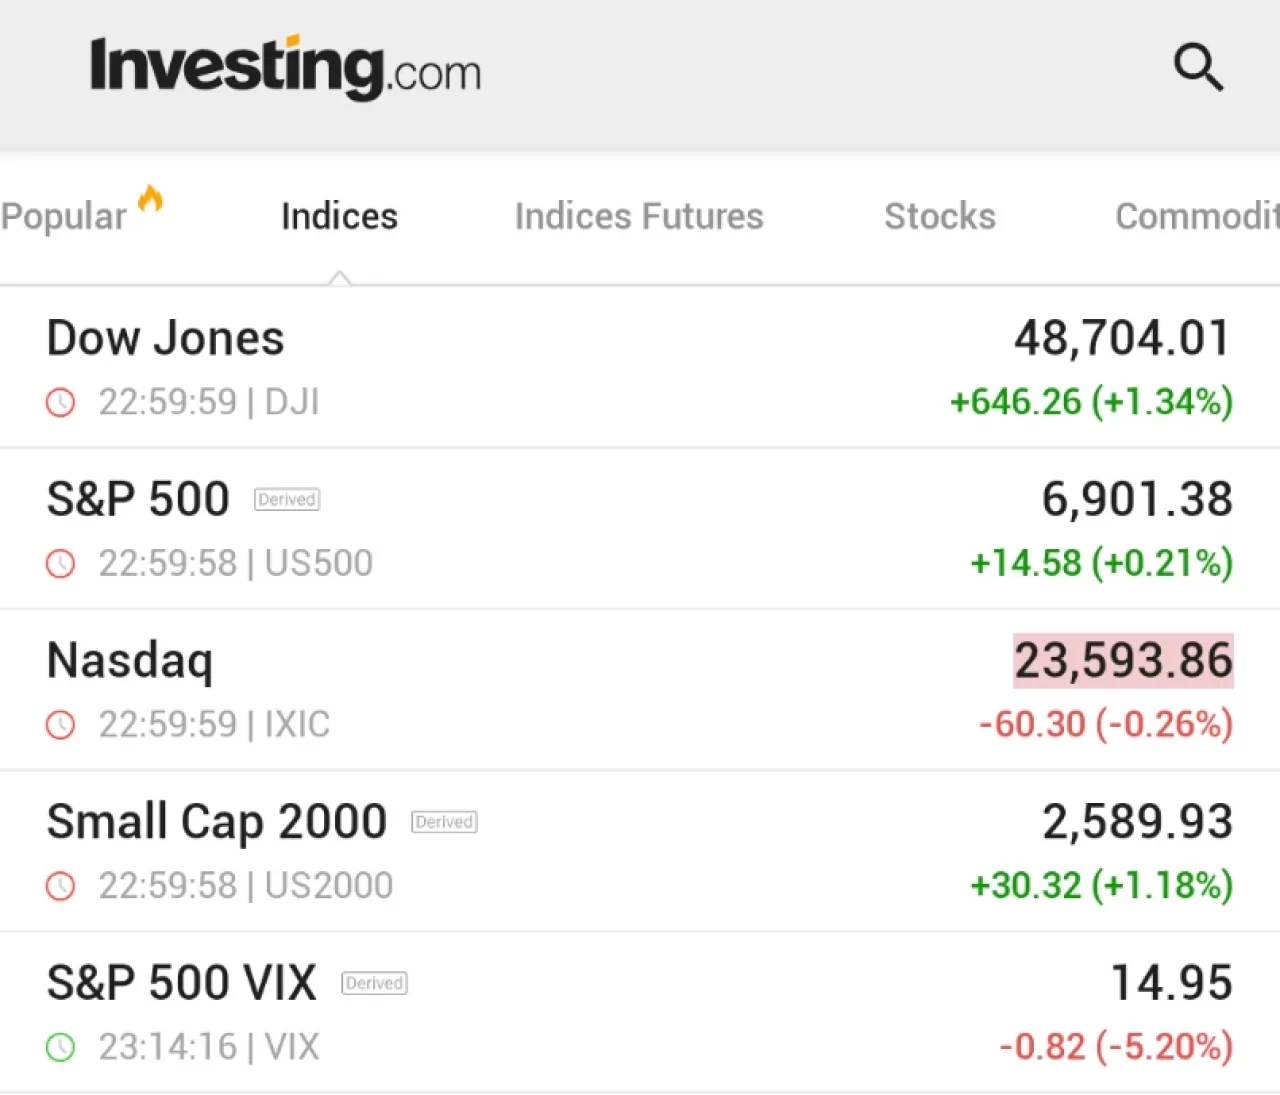Screen dimensions: 1280x1095
Task: Click the highlighted Nasdaq price value
Action: click(x=1122, y=659)
